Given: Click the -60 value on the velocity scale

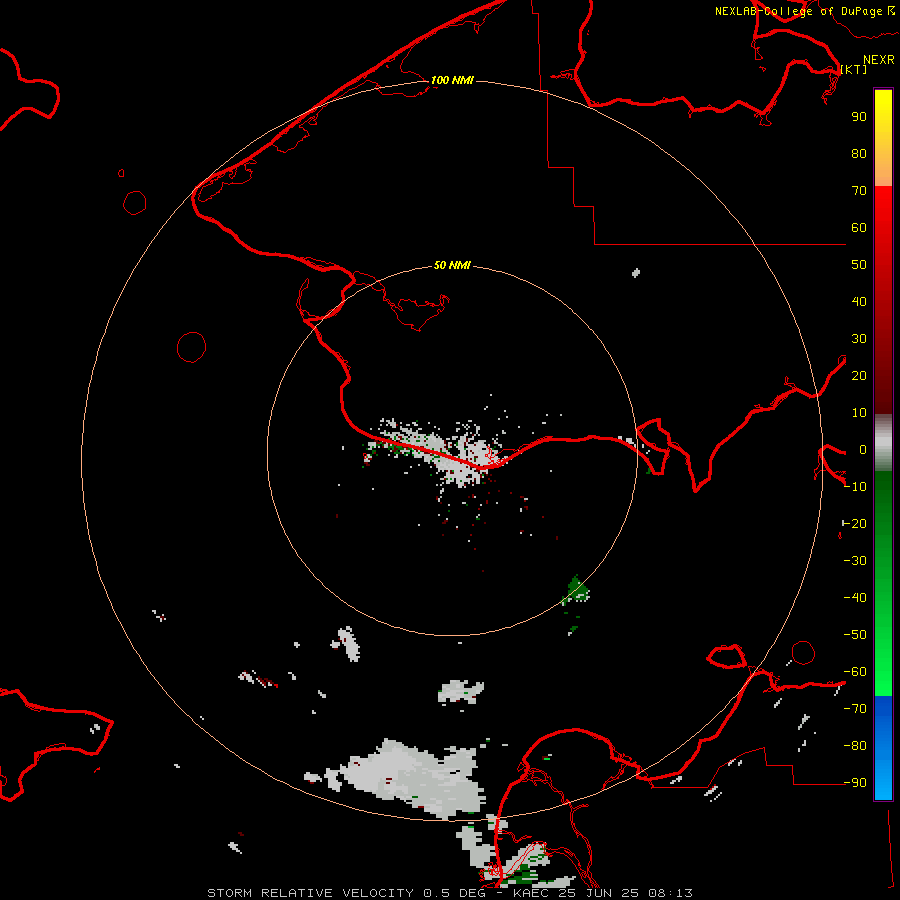Looking at the screenshot, I should [855, 672].
